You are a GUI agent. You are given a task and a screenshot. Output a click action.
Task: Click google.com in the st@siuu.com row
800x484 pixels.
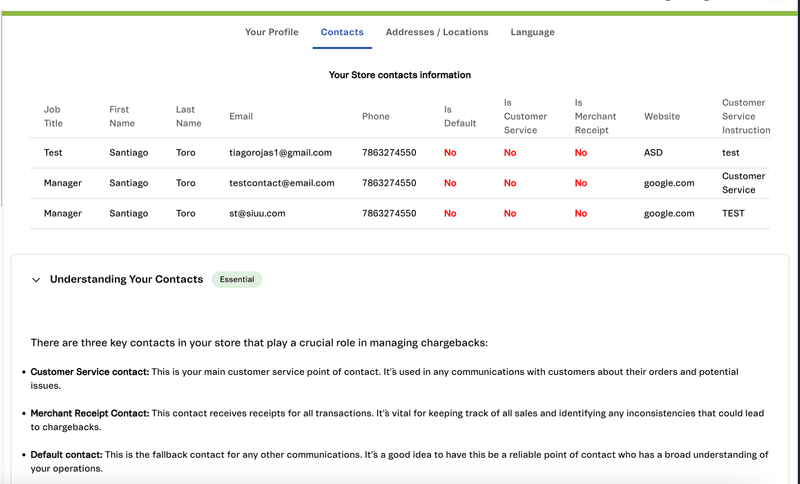tap(669, 213)
